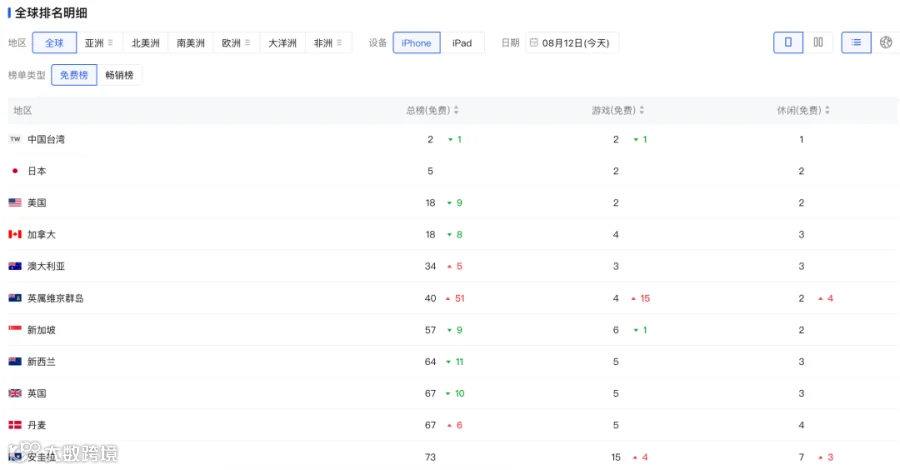Click 新加坡 overall rank value 57

[x=430, y=330]
